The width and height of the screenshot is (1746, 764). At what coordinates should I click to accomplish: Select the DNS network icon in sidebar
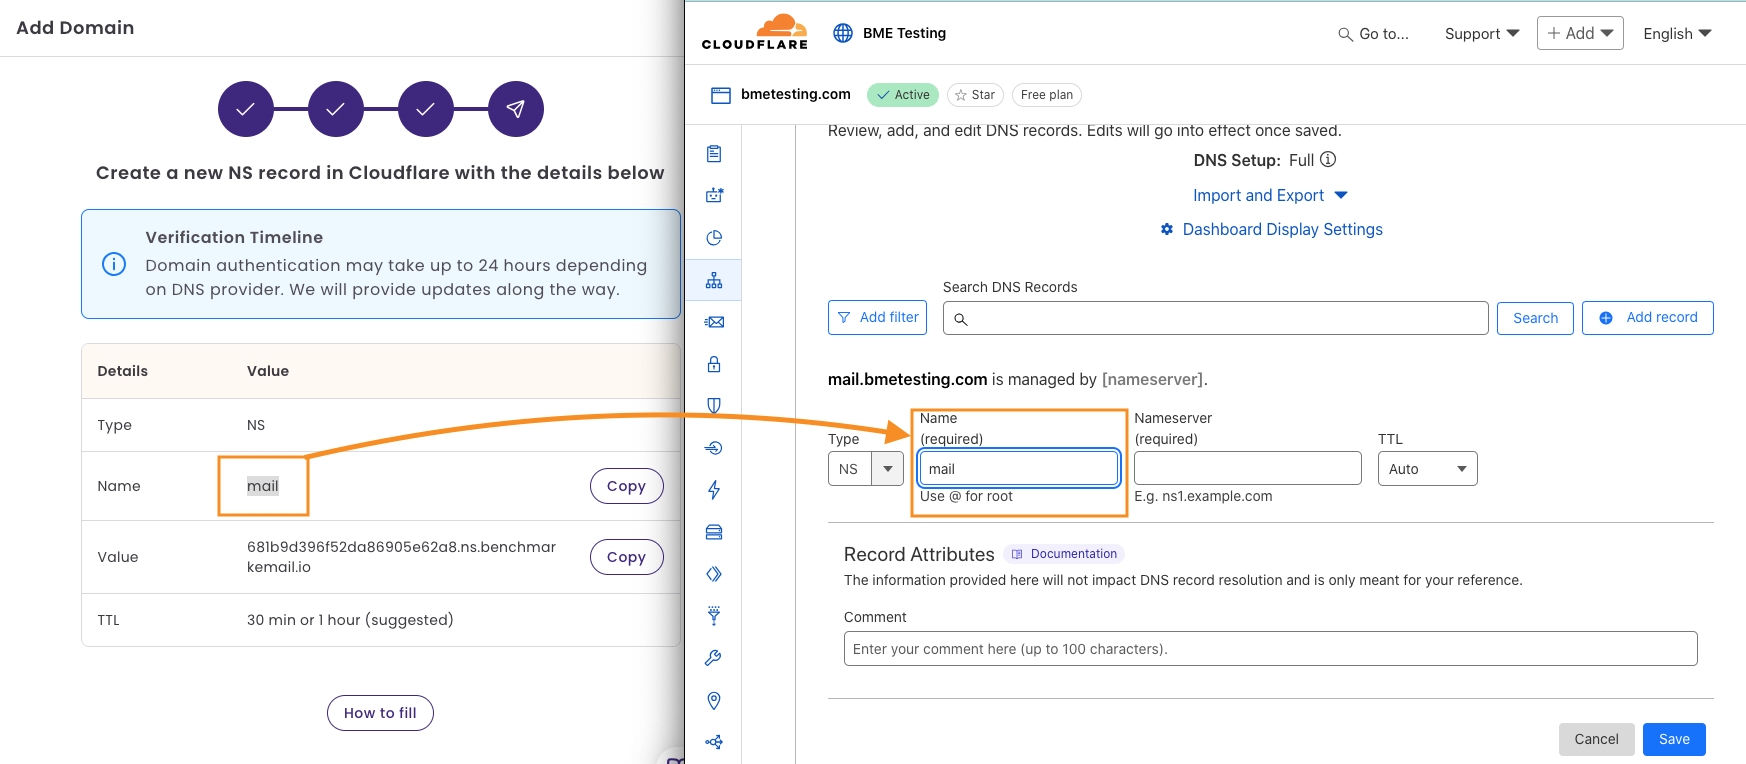(714, 281)
